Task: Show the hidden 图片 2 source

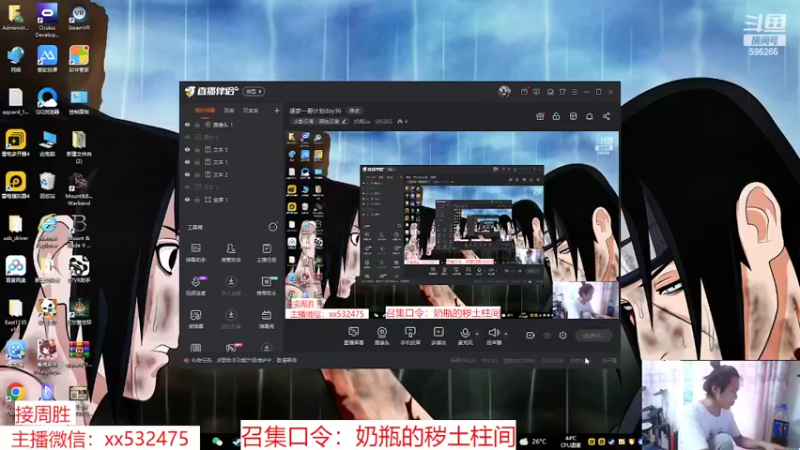Action: [187, 137]
